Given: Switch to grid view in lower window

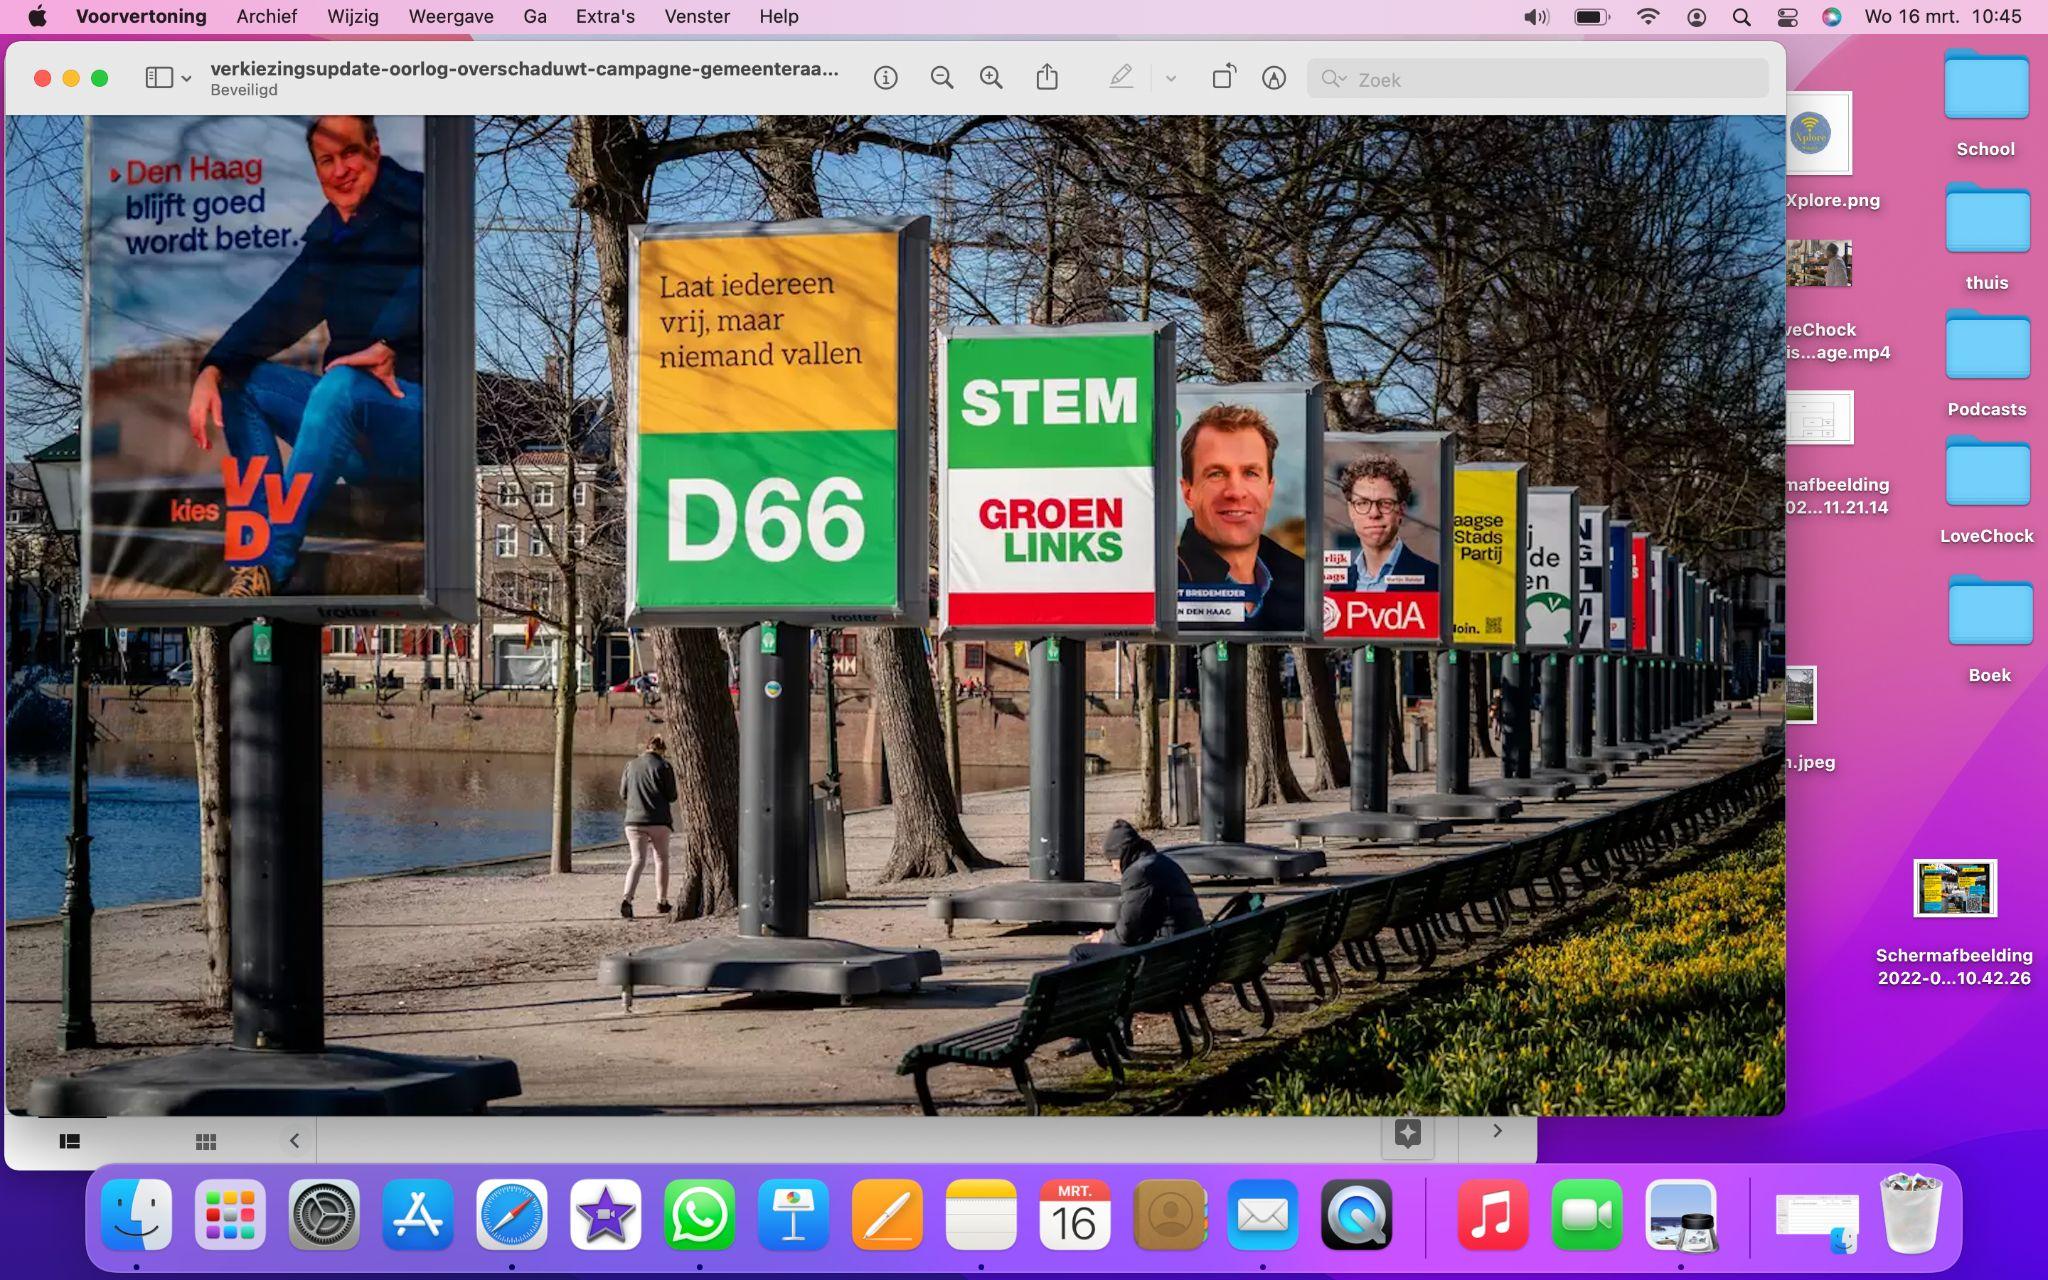Looking at the screenshot, I should coord(206,1141).
